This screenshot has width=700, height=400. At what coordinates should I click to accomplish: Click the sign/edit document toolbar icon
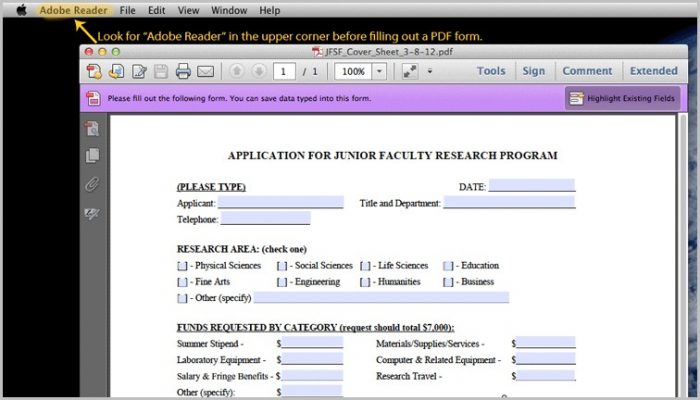click(139, 71)
